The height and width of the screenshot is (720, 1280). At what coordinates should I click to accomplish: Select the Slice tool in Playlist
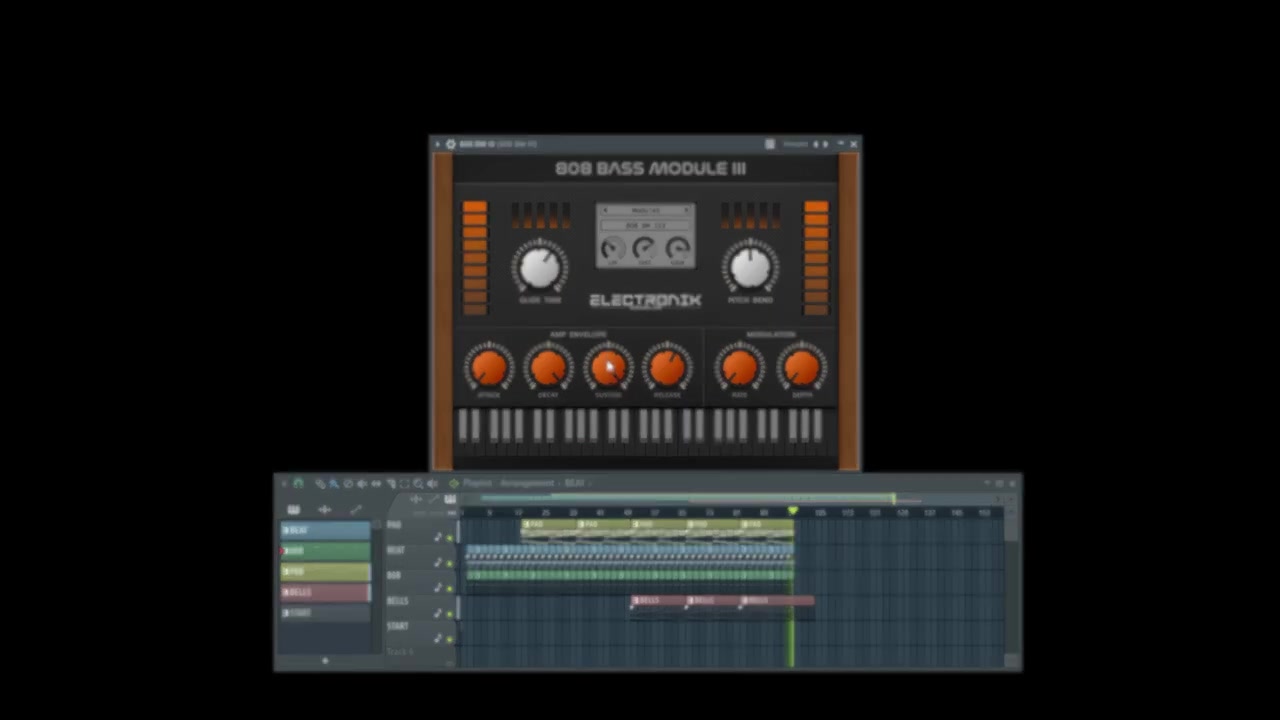[x=390, y=484]
